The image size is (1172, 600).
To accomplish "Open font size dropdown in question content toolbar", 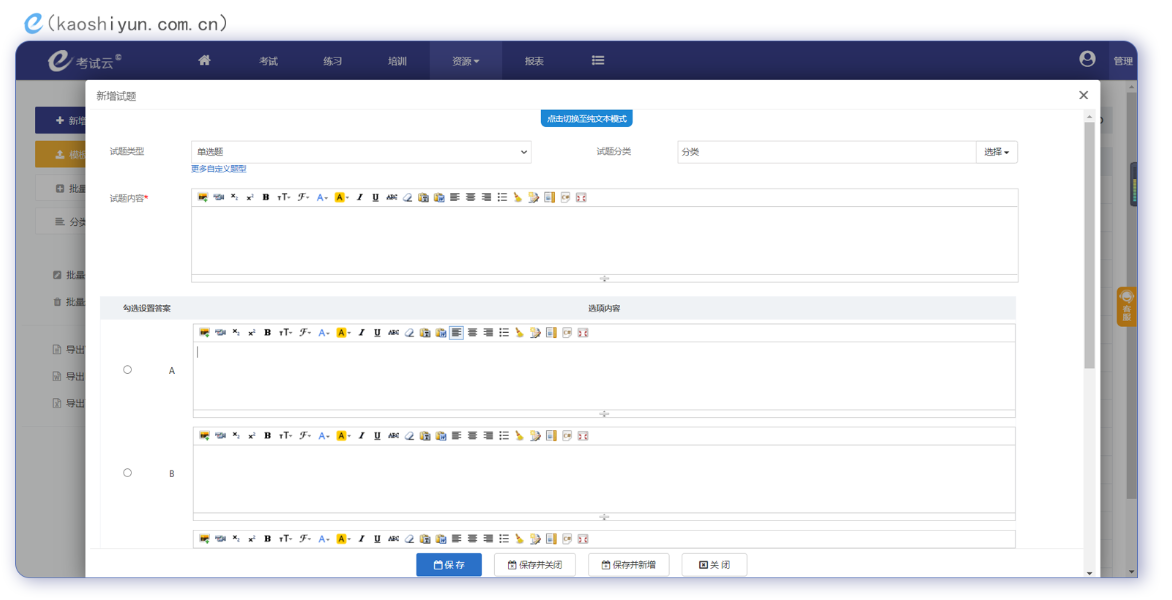I will [x=284, y=198].
